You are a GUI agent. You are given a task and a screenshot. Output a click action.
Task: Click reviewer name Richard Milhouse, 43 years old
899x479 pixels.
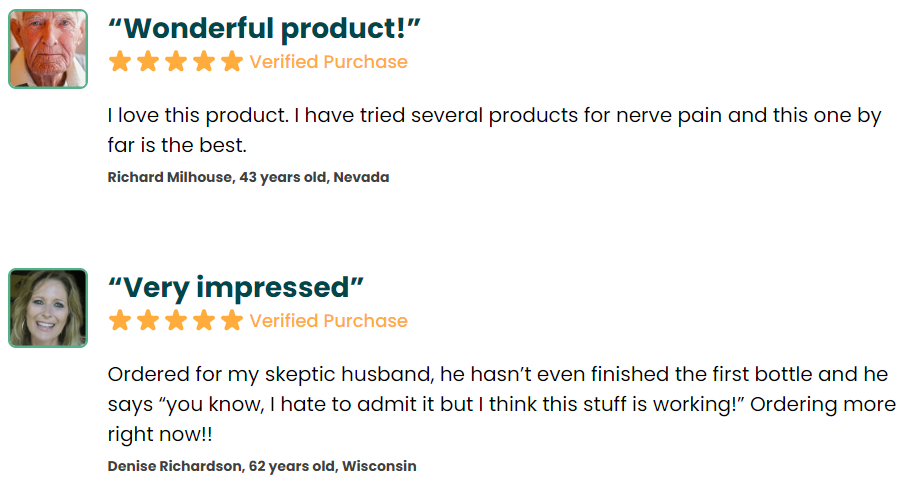(248, 177)
